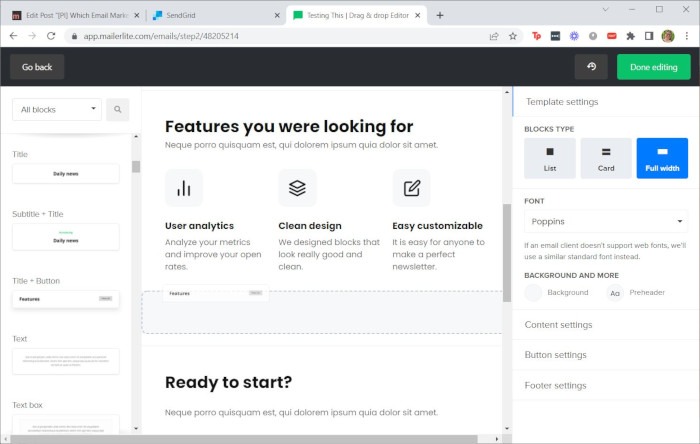The width and height of the screenshot is (700, 444).
Task: Click the Background color swatch
Action: (534, 292)
